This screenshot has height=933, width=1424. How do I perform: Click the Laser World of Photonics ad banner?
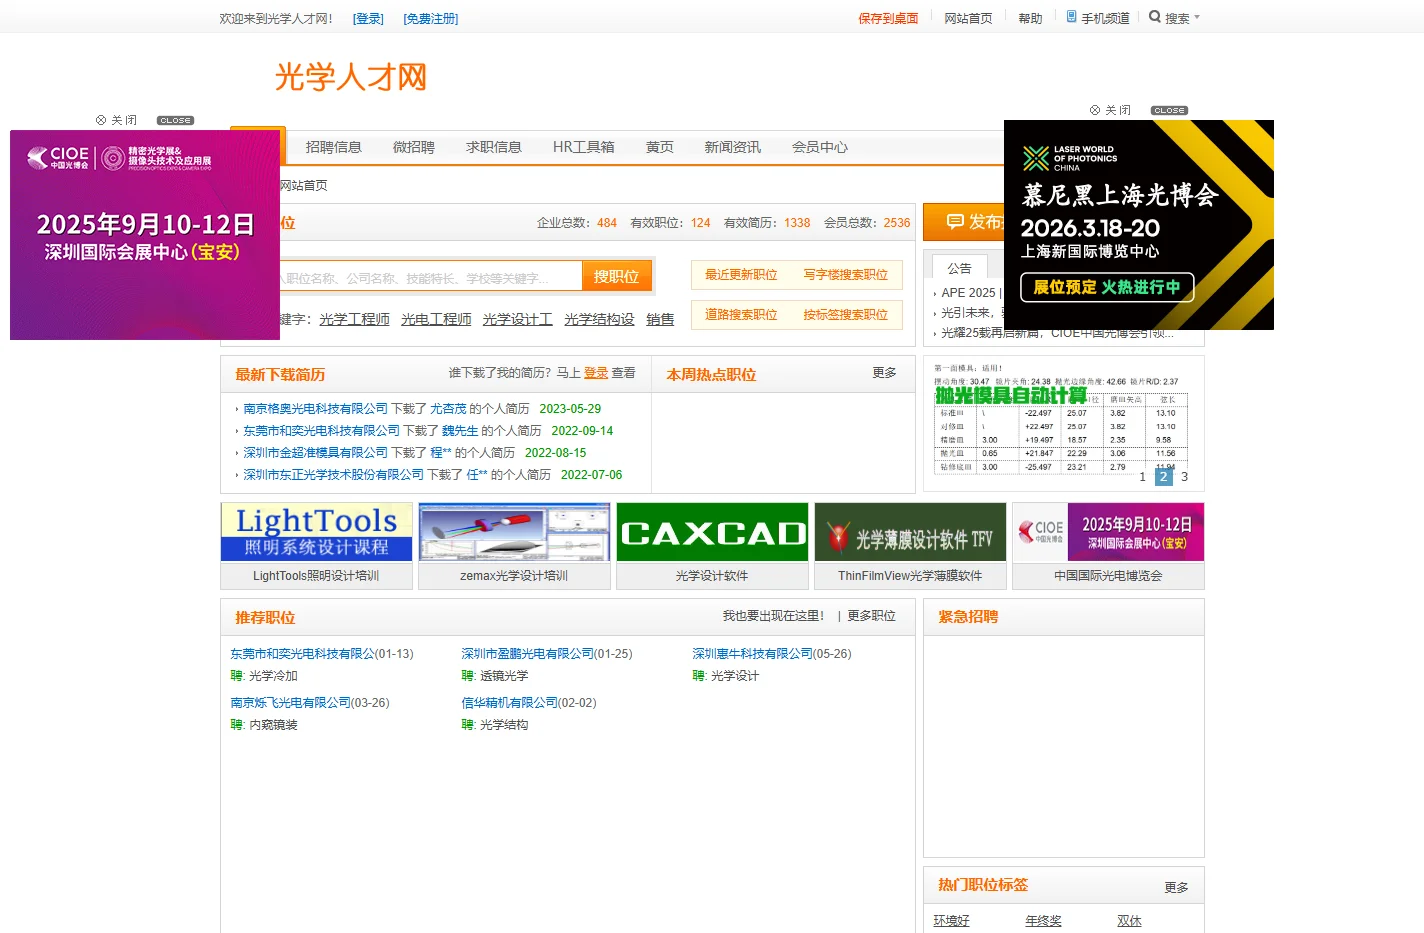[x=1139, y=225]
